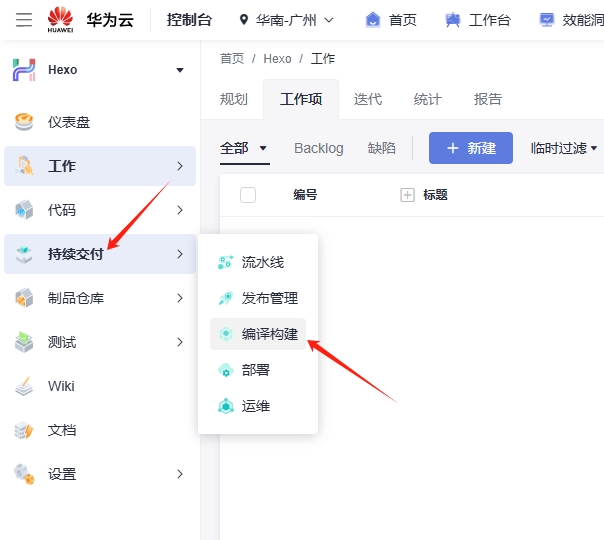Switch to the 迭代 tab
Viewport: 604px width, 540px height.
tap(368, 99)
